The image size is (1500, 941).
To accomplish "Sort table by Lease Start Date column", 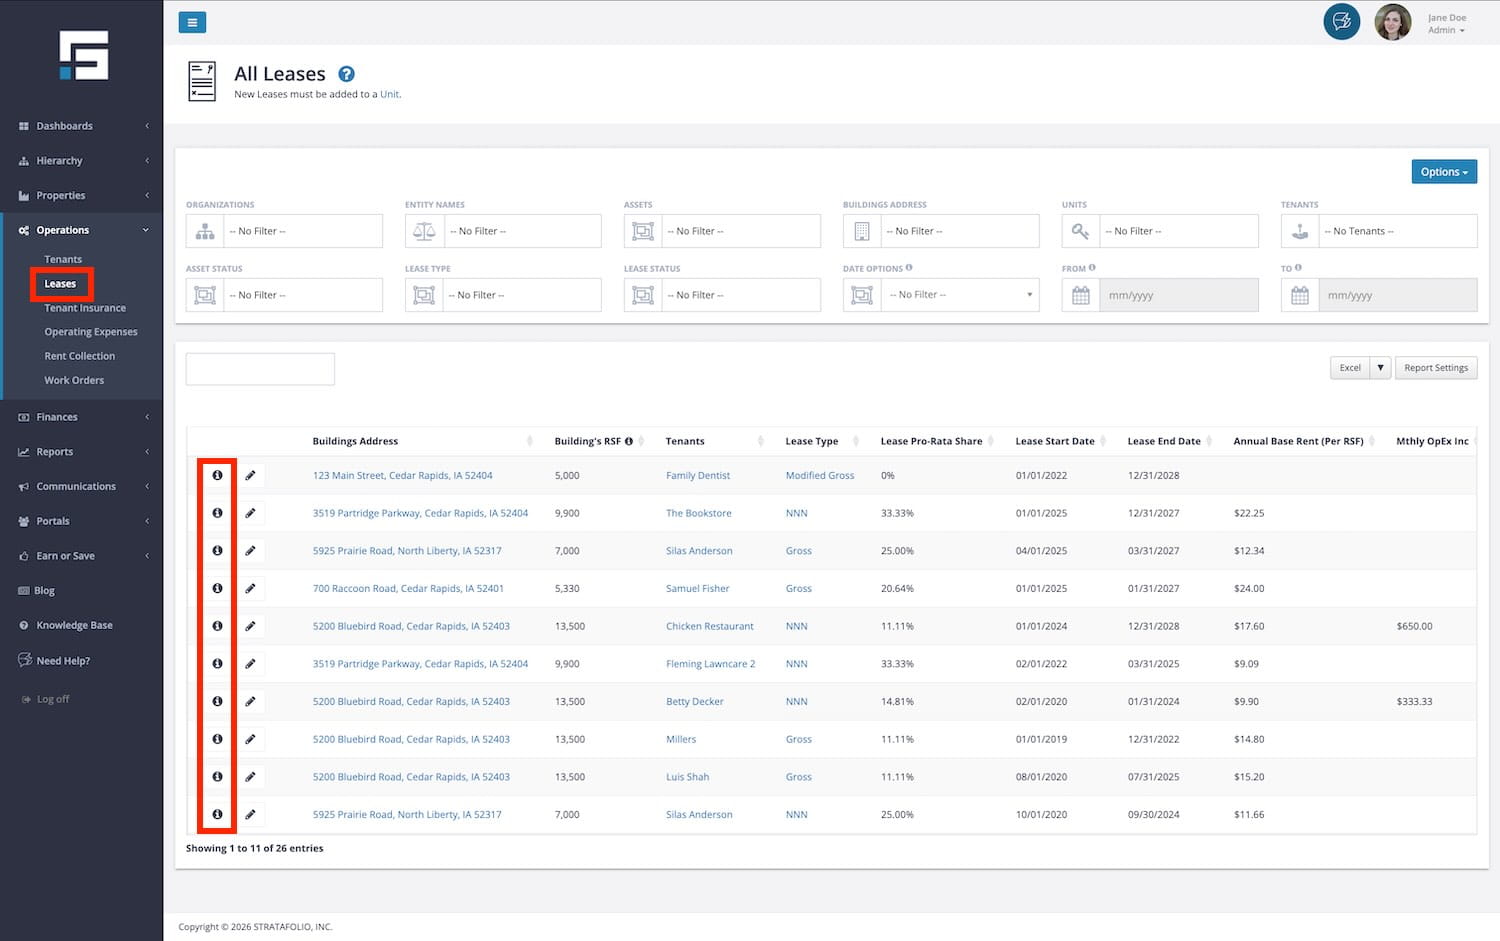I will 1055,441.
